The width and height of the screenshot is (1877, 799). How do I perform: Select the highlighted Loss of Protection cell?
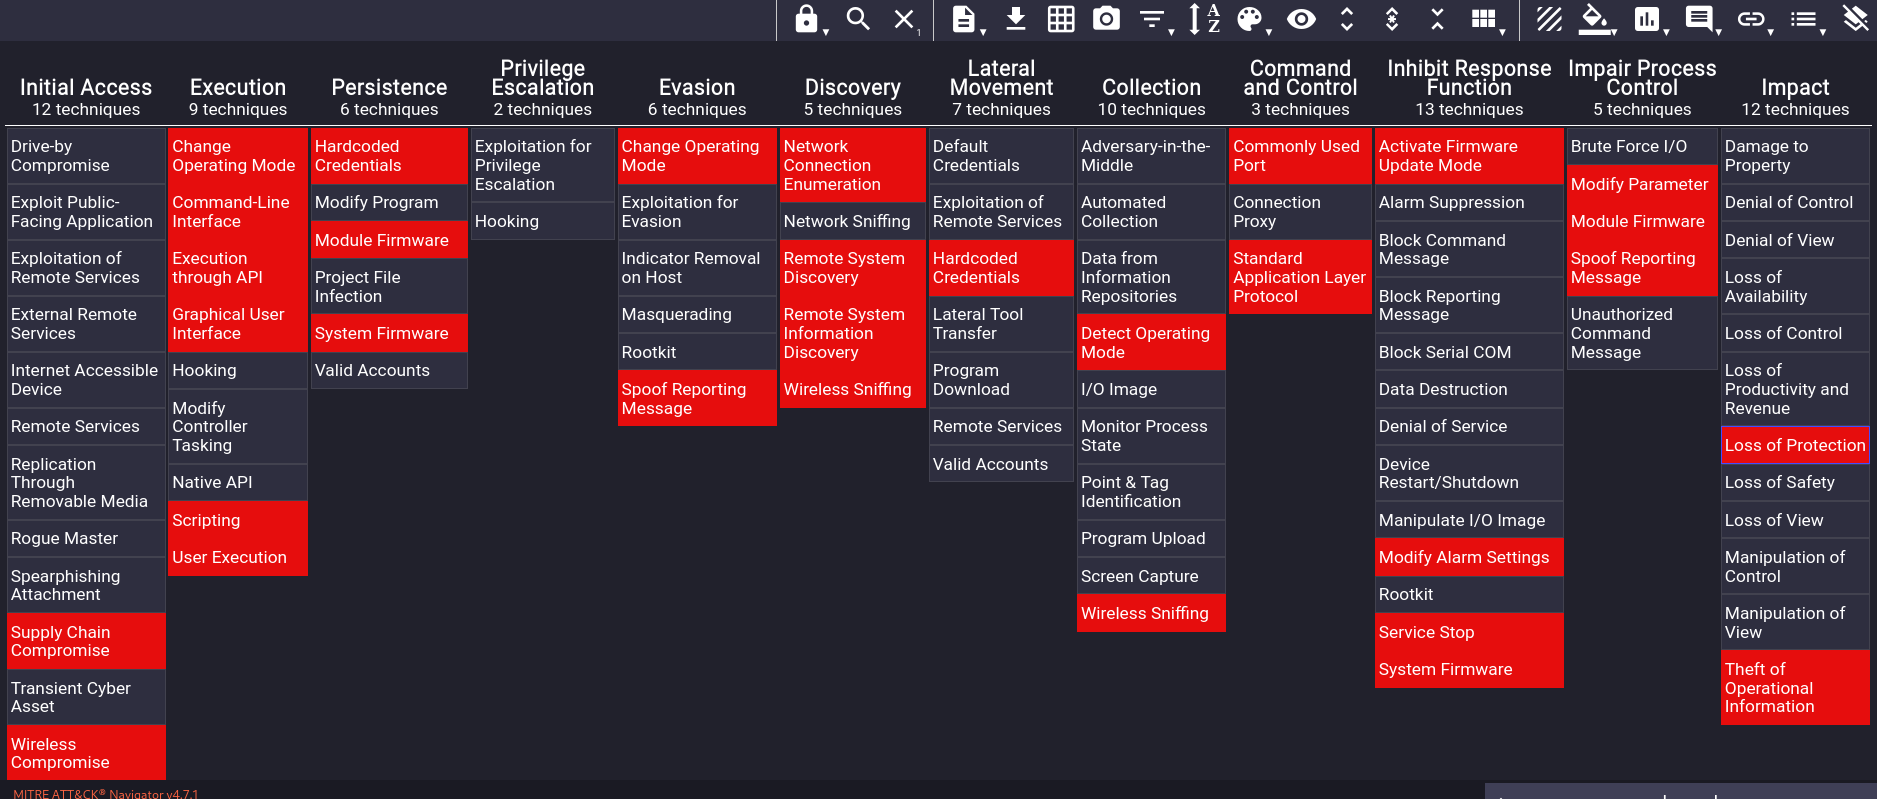click(1794, 445)
